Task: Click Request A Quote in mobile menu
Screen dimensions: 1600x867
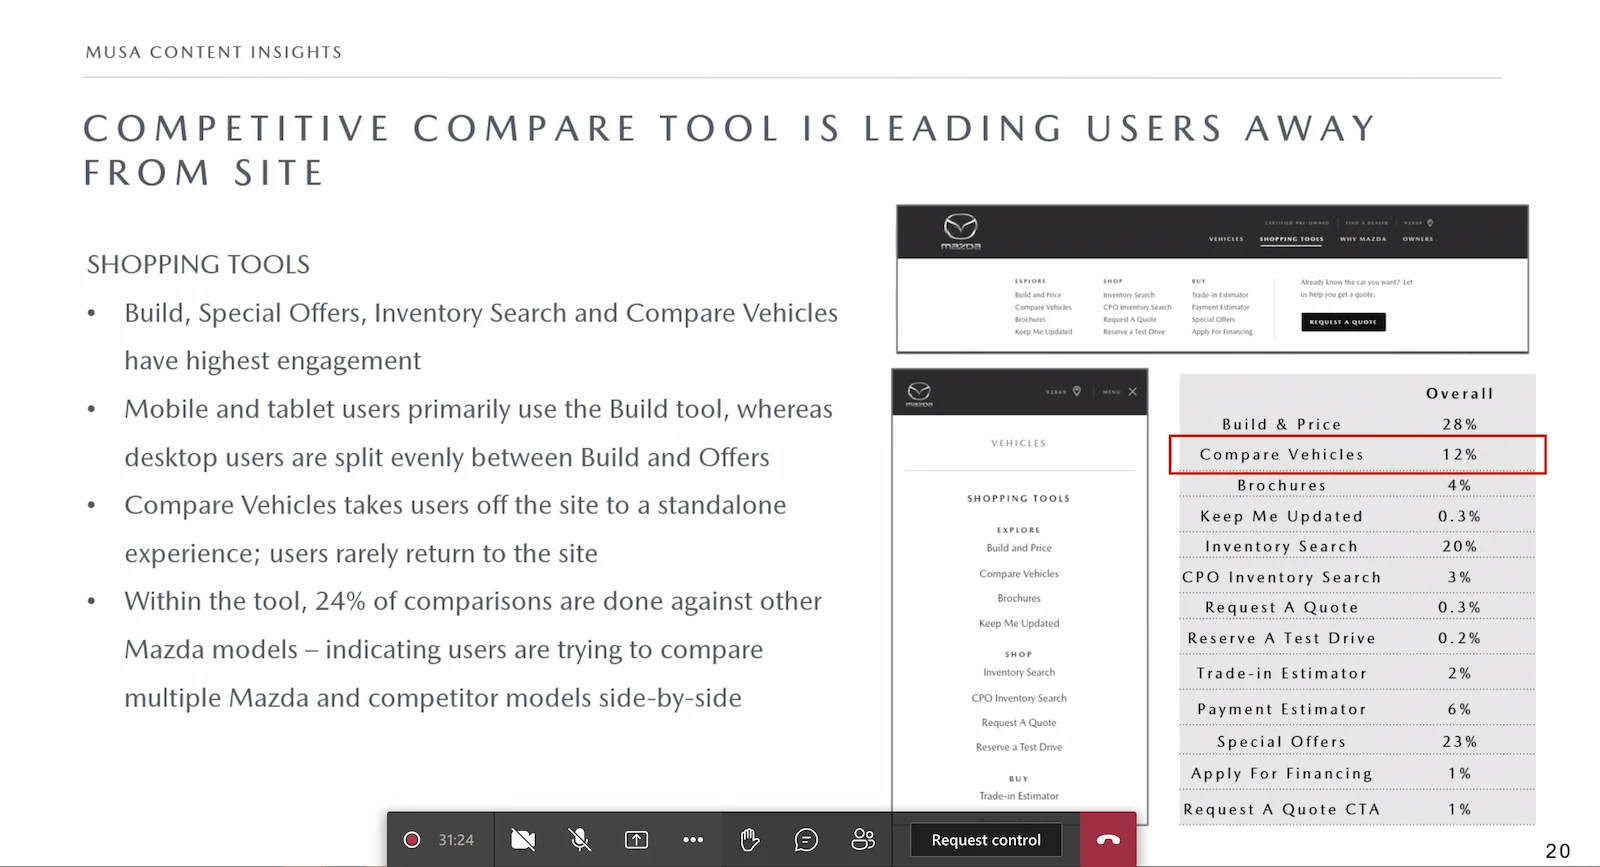Action: click(x=1019, y=722)
